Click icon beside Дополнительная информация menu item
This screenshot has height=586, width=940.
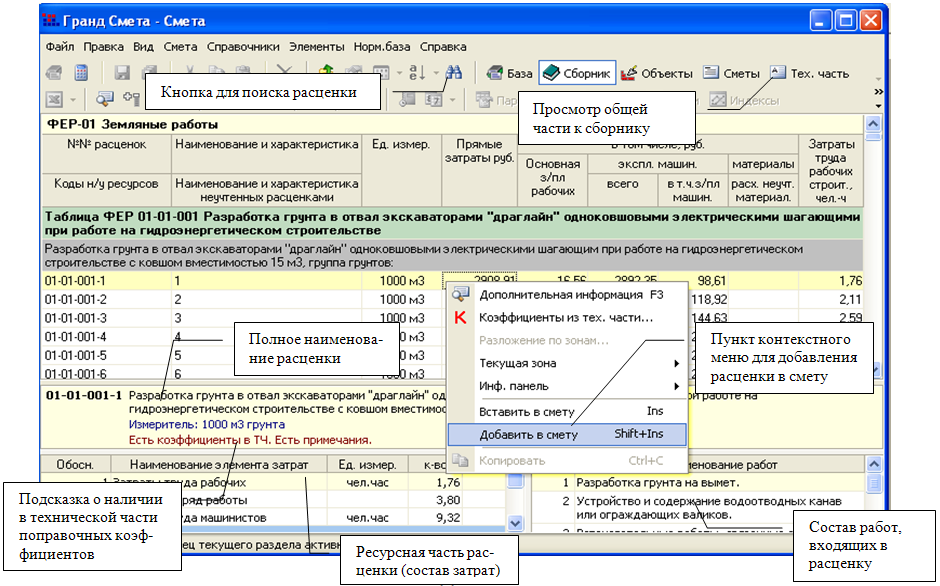(460, 294)
